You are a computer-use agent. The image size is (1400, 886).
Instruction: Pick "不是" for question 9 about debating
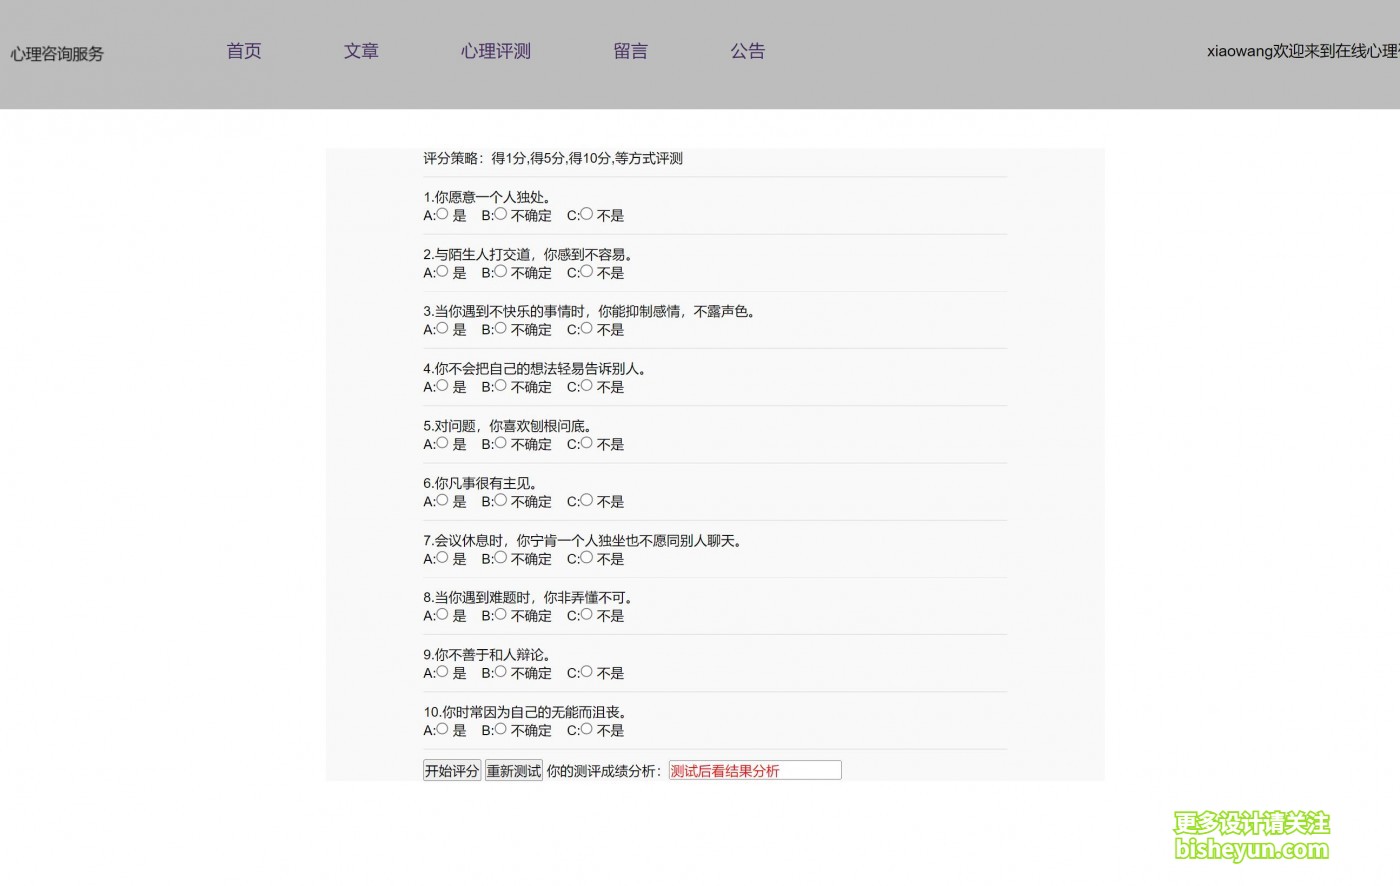click(584, 672)
